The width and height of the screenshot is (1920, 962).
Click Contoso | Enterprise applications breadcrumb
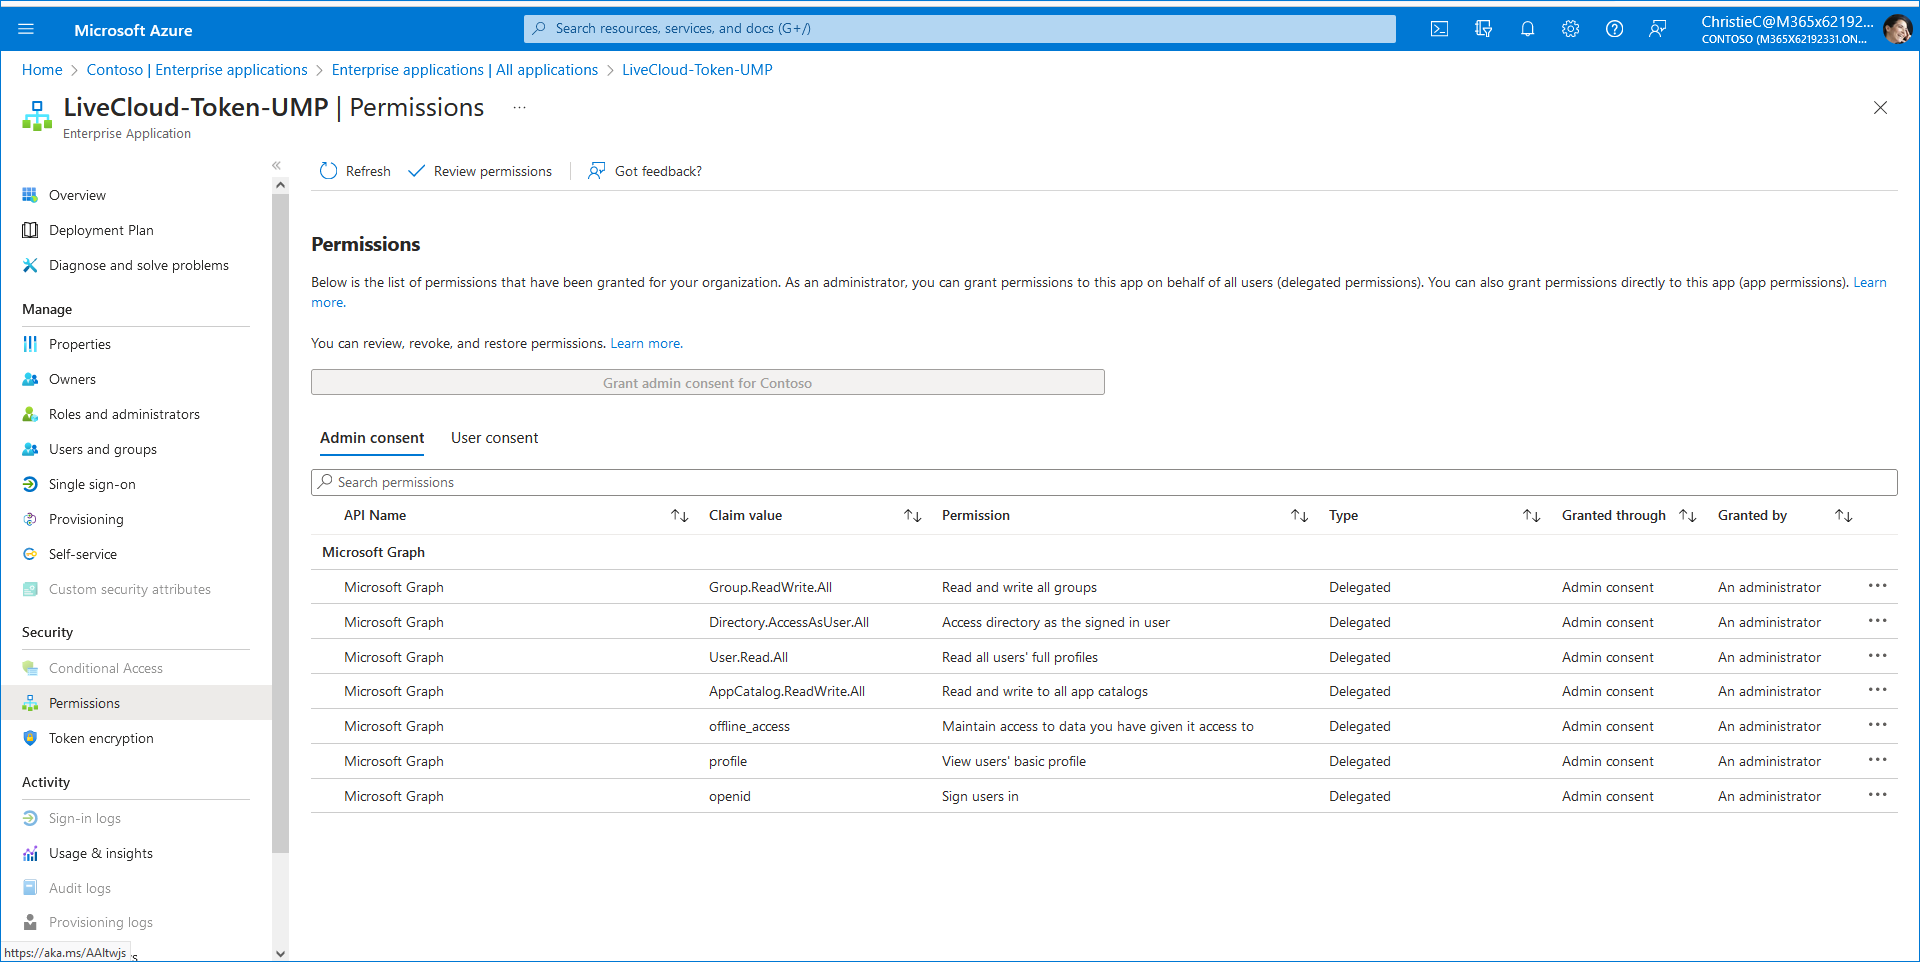[197, 70]
